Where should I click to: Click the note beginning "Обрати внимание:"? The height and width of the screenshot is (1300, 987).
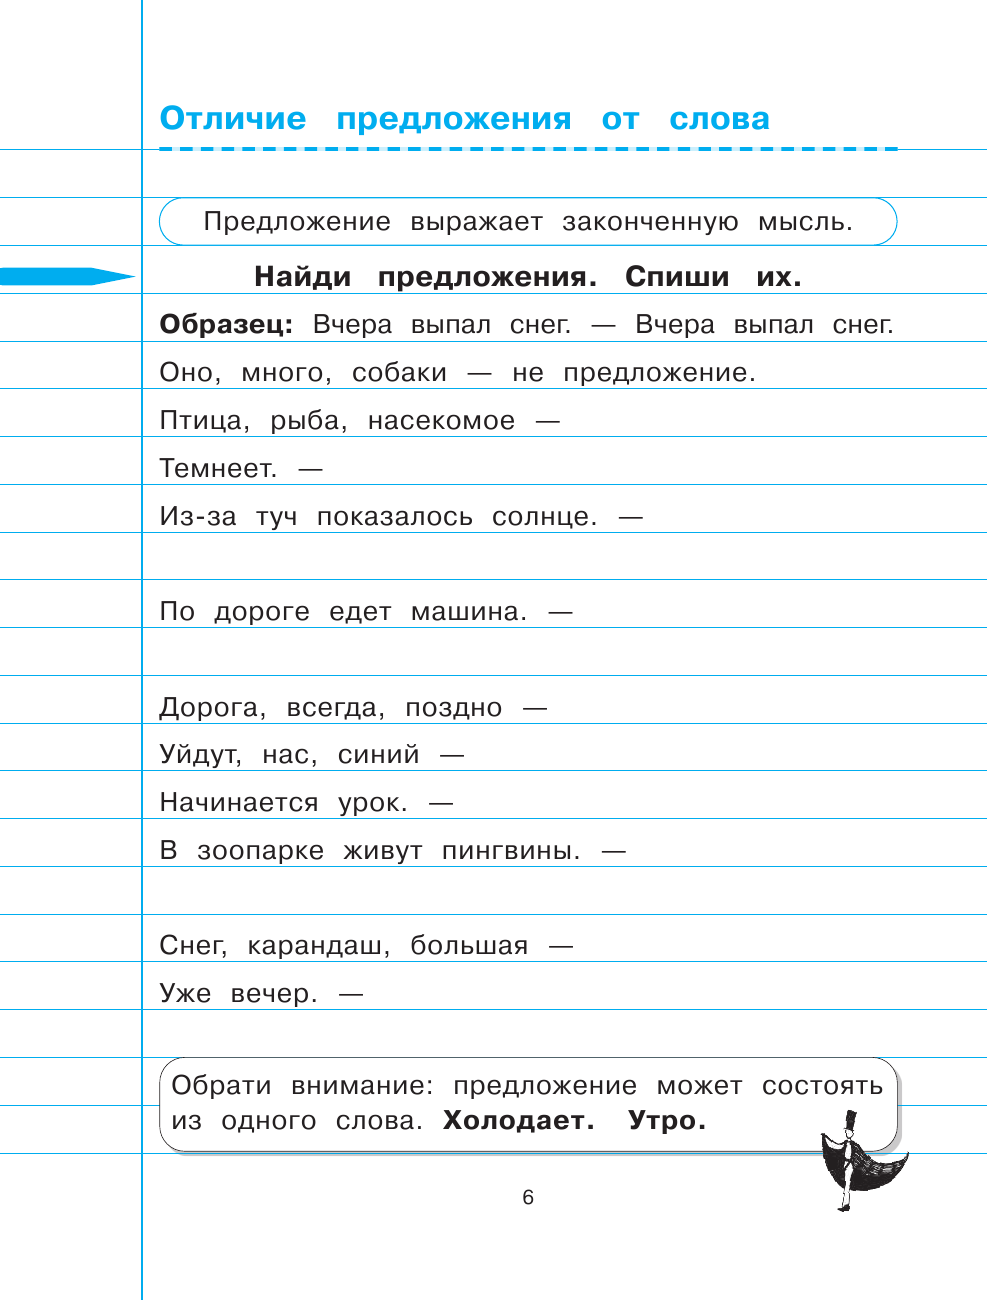(x=528, y=1104)
